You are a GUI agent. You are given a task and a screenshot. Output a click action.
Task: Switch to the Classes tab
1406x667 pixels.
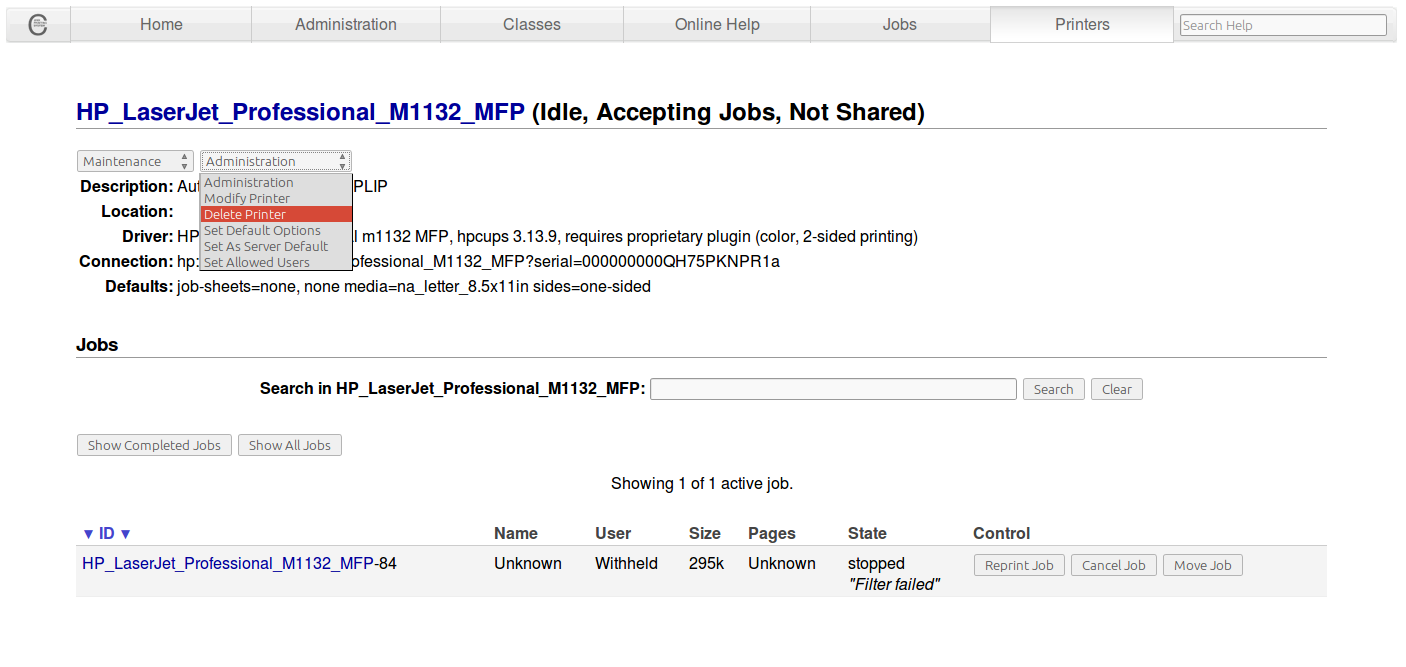coord(532,25)
